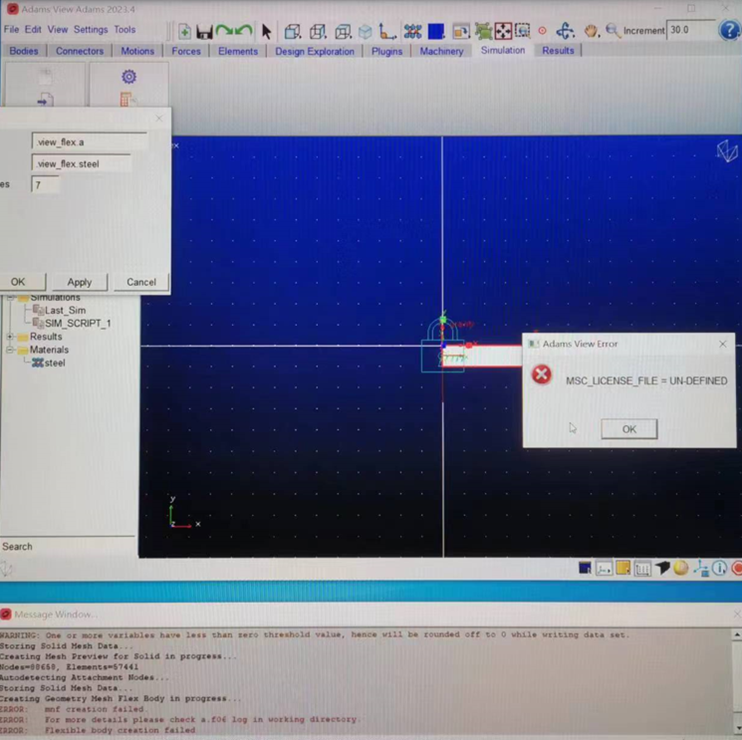Open the Settings menu
This screenshot has height=740, width=742.
click(90, 29)
